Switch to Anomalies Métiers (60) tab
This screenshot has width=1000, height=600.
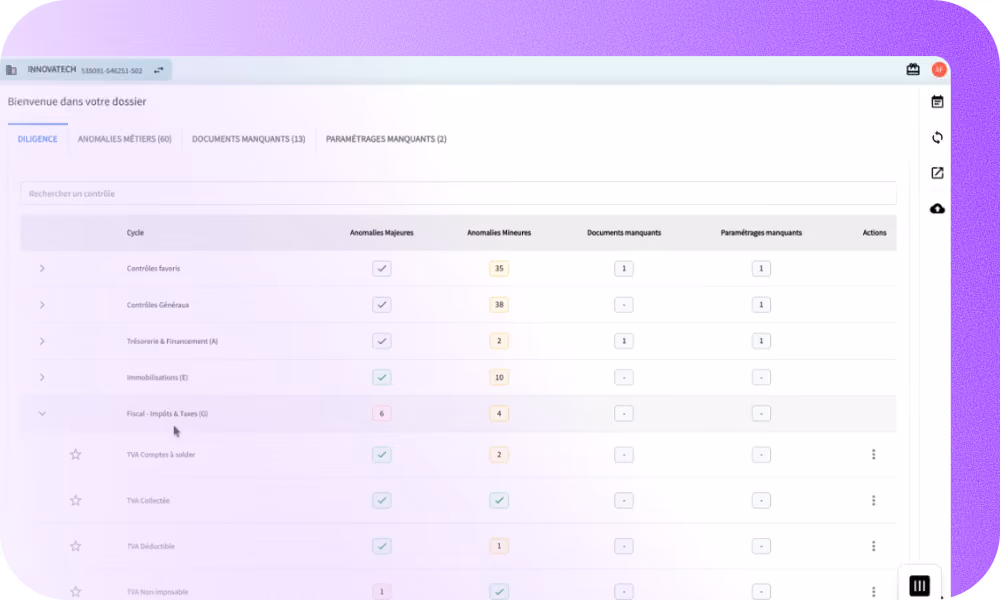[124, 138]
